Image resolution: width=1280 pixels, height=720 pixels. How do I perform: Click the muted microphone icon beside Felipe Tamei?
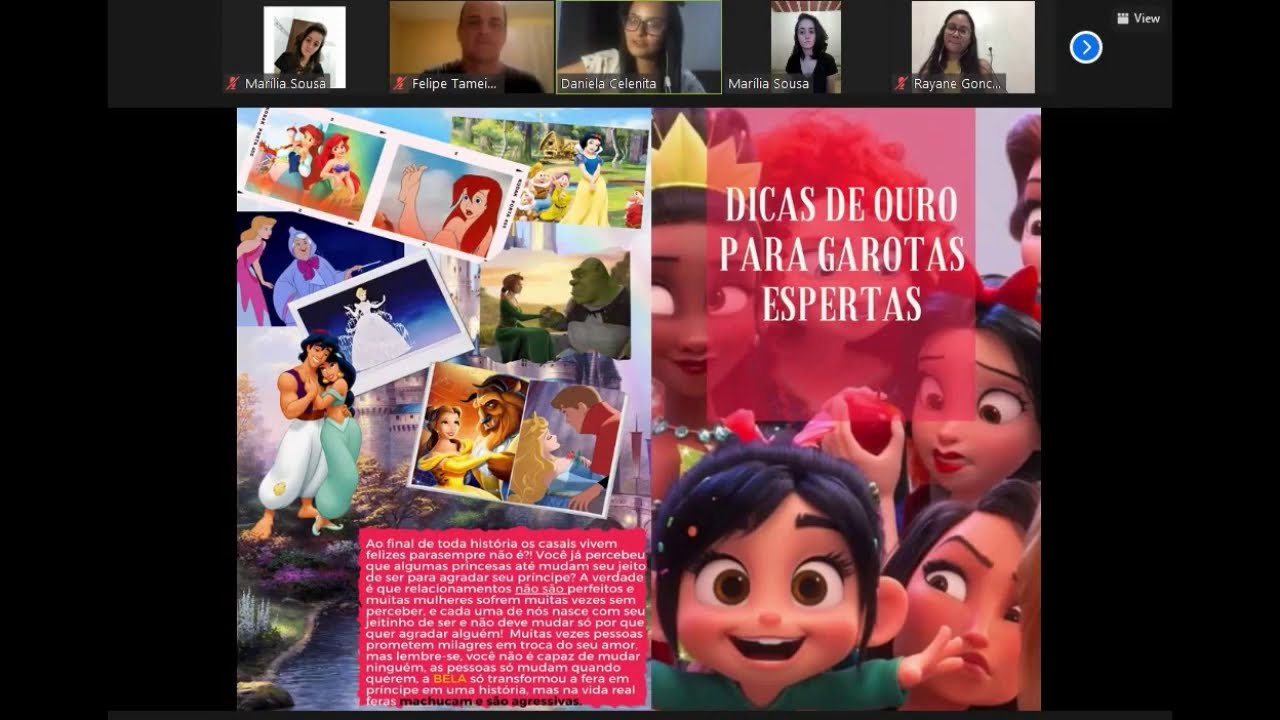pyautogui.click(x=400, y=84)
